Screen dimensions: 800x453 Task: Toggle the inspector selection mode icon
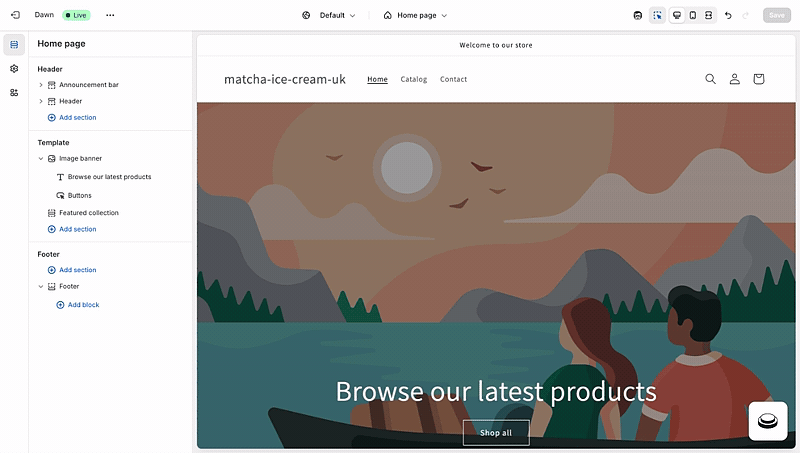(x=658, y=15)
